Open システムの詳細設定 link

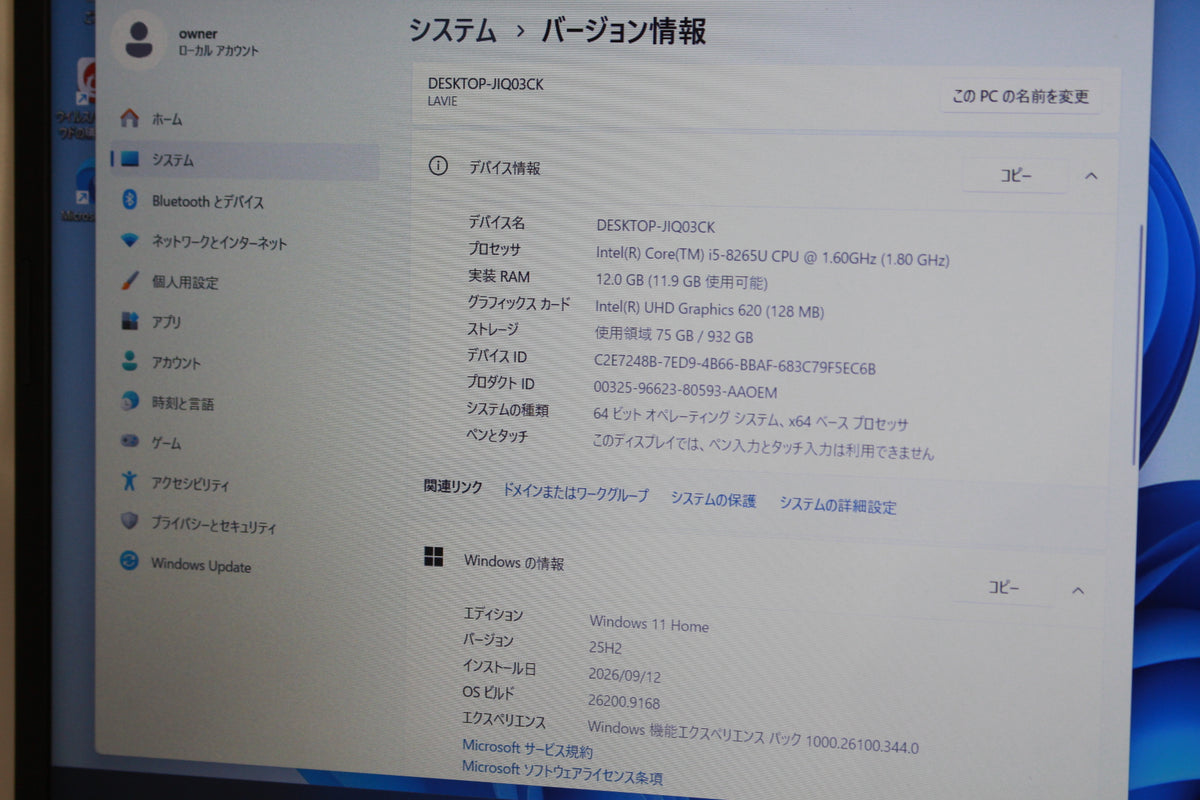(x=838, y=506)
